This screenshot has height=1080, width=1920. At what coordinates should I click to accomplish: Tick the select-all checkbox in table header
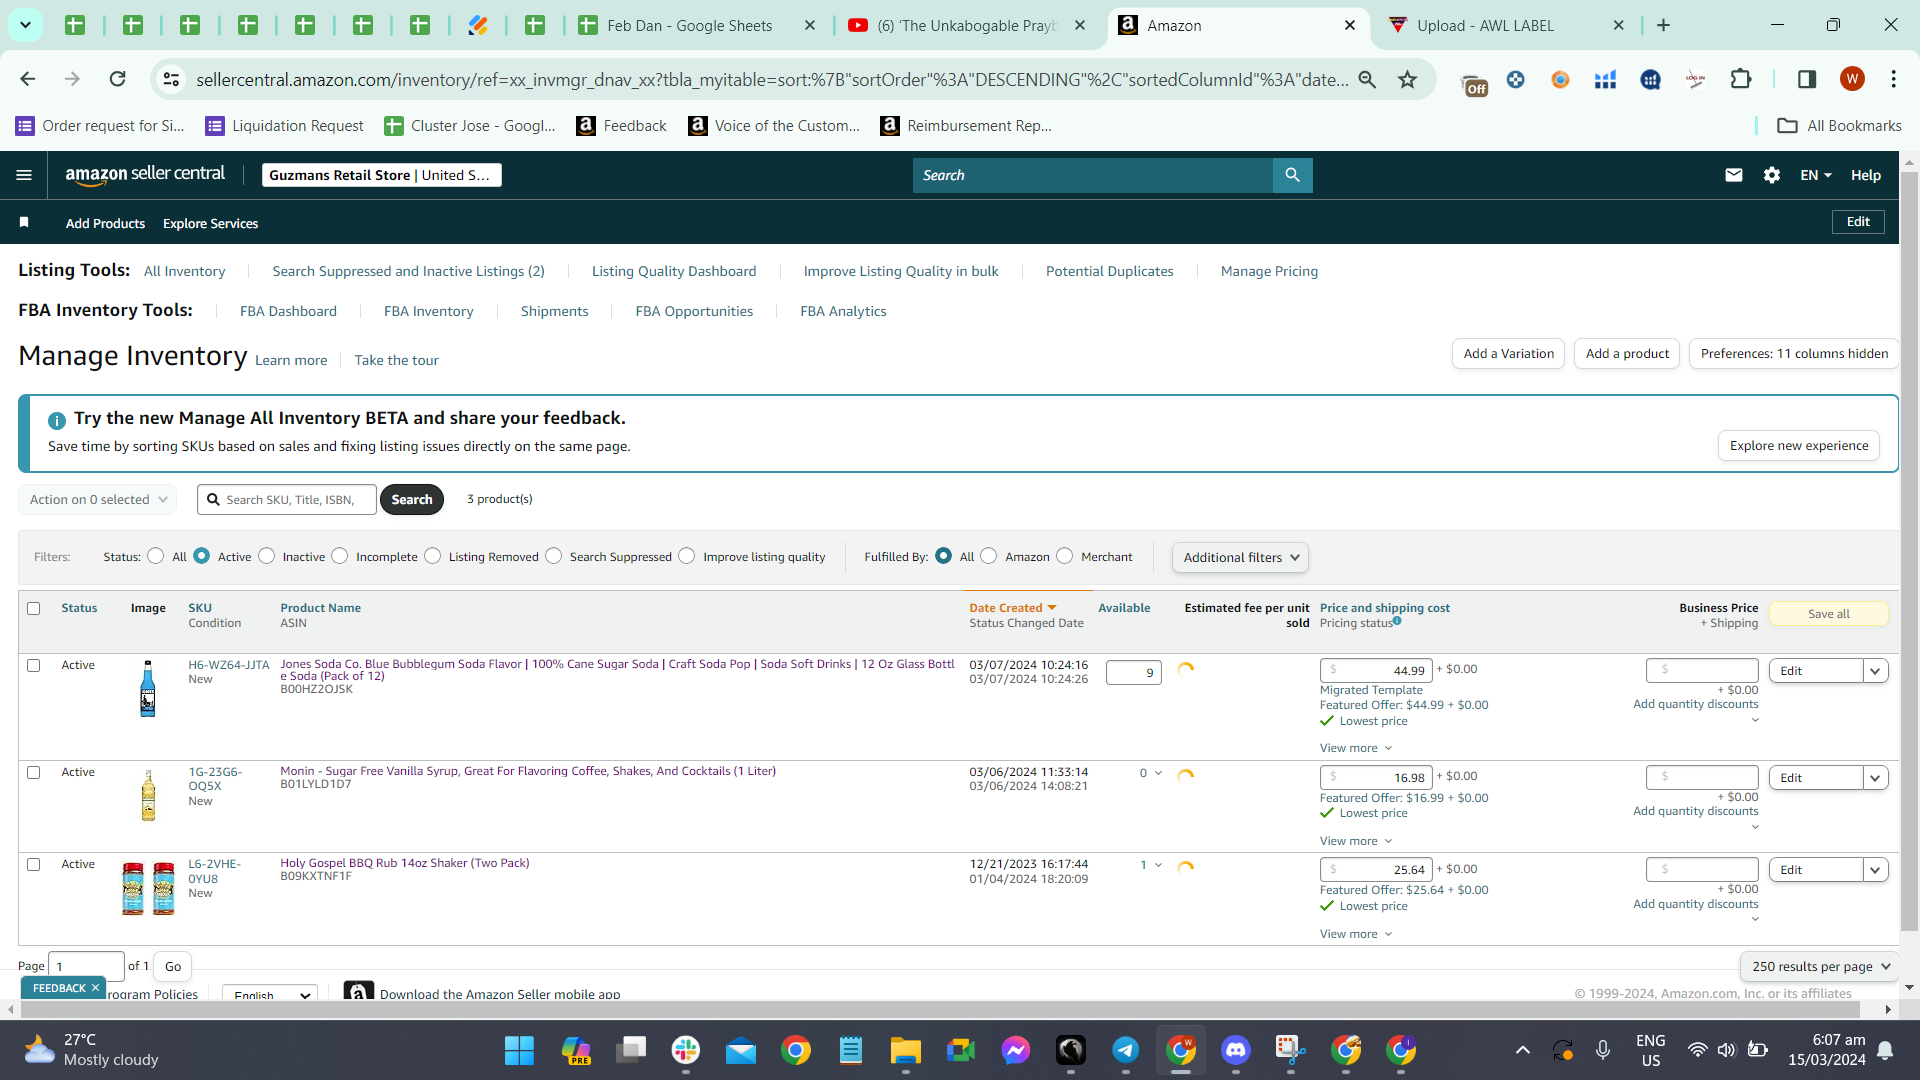point(34,608)
